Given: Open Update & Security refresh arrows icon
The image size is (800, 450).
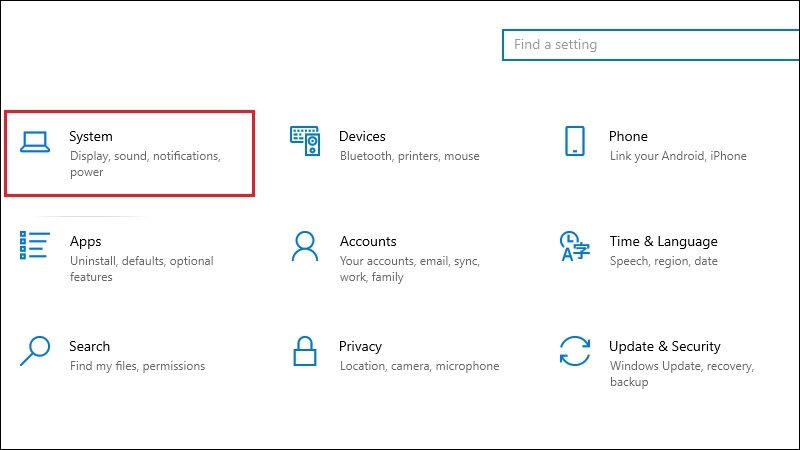Looking at the screenshot, I should coord(575,351).
